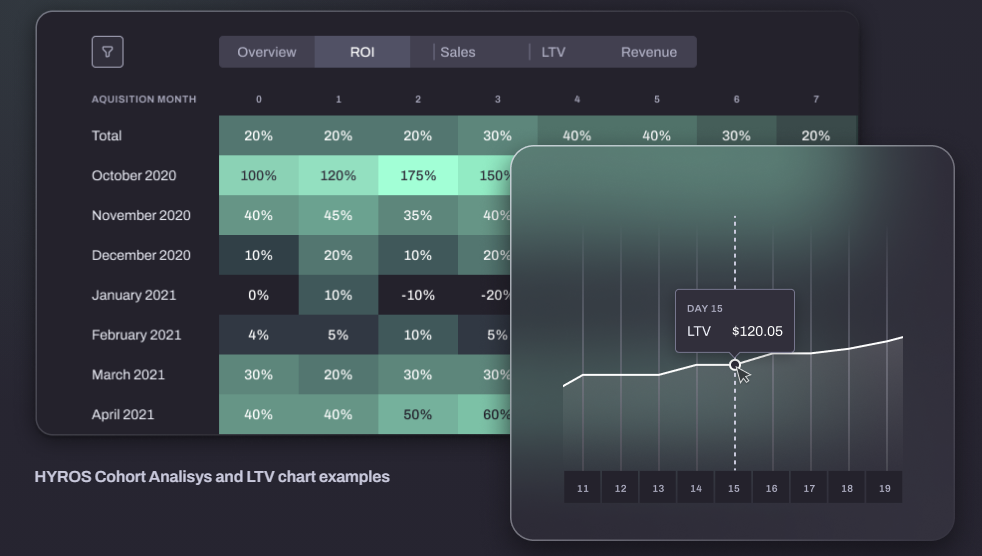Click the Day 15 LTV $120.05 tooltip

[x=735, y=321]
